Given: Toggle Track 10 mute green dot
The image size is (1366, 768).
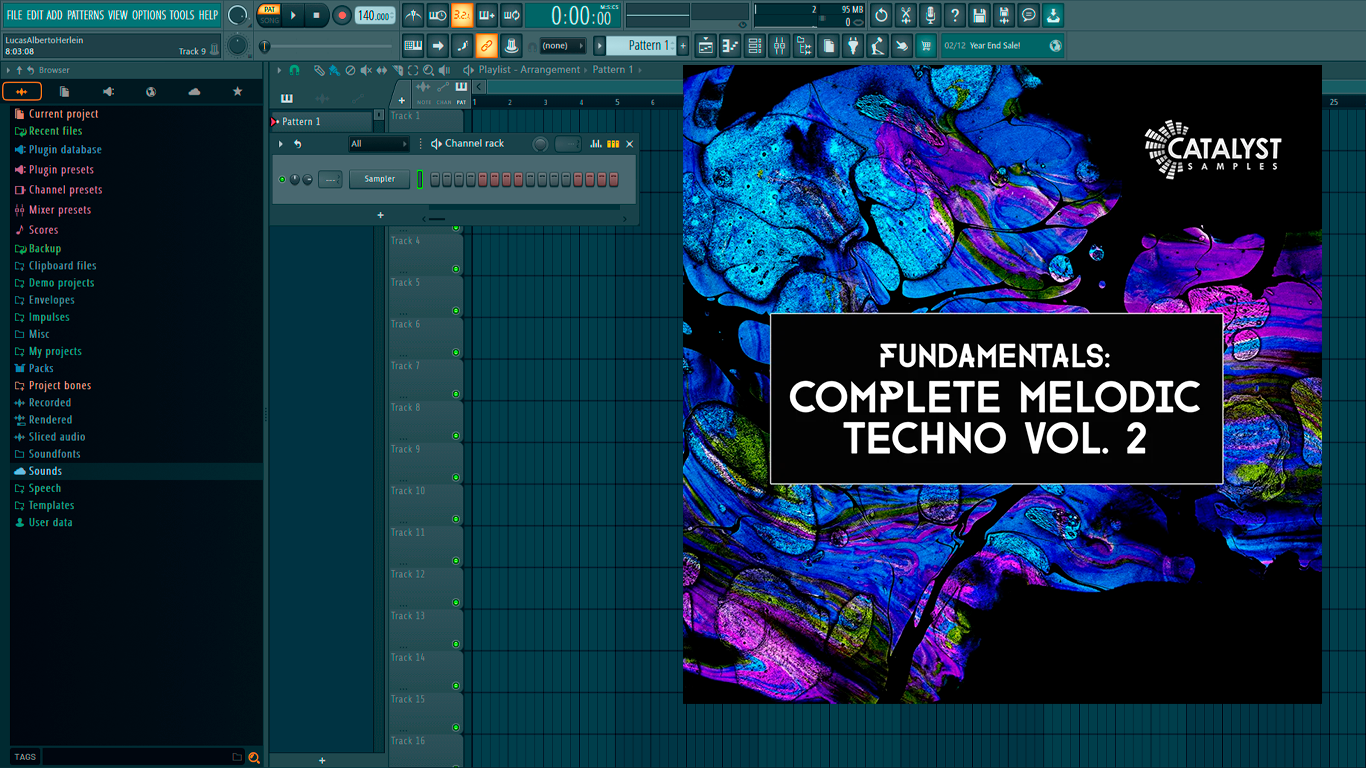Looking at the screenshot, I should click(456, 519).
